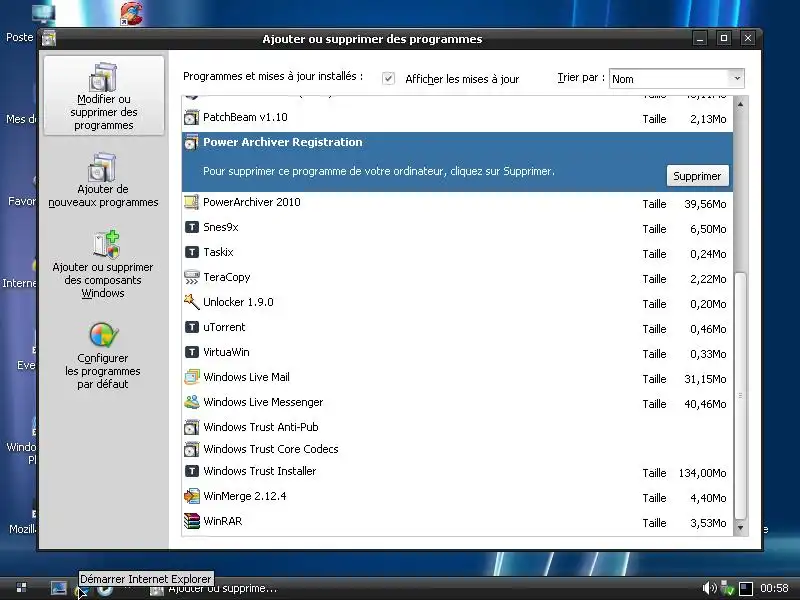Click the Windows Trust Core Codecs icon
800x600 pixels.
(191, 449)
